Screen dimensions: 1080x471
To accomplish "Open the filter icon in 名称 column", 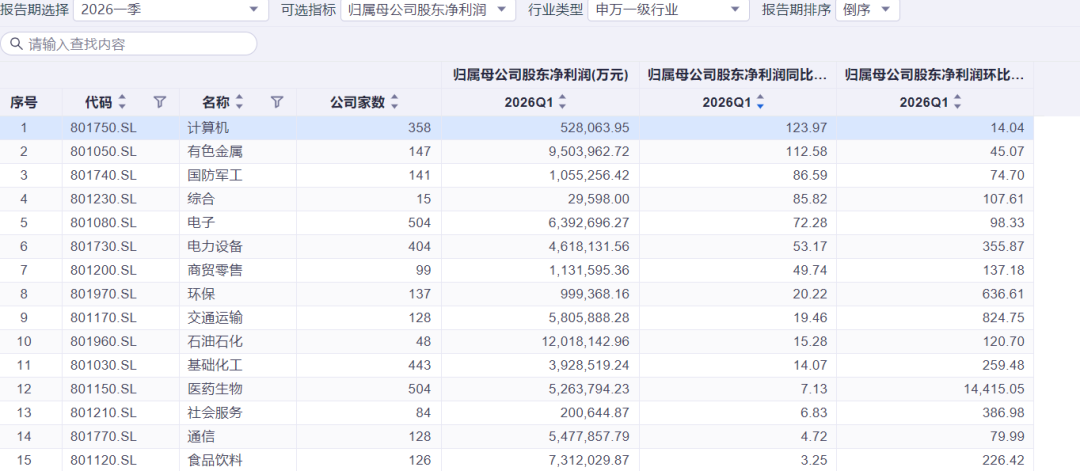I will 277,103.
